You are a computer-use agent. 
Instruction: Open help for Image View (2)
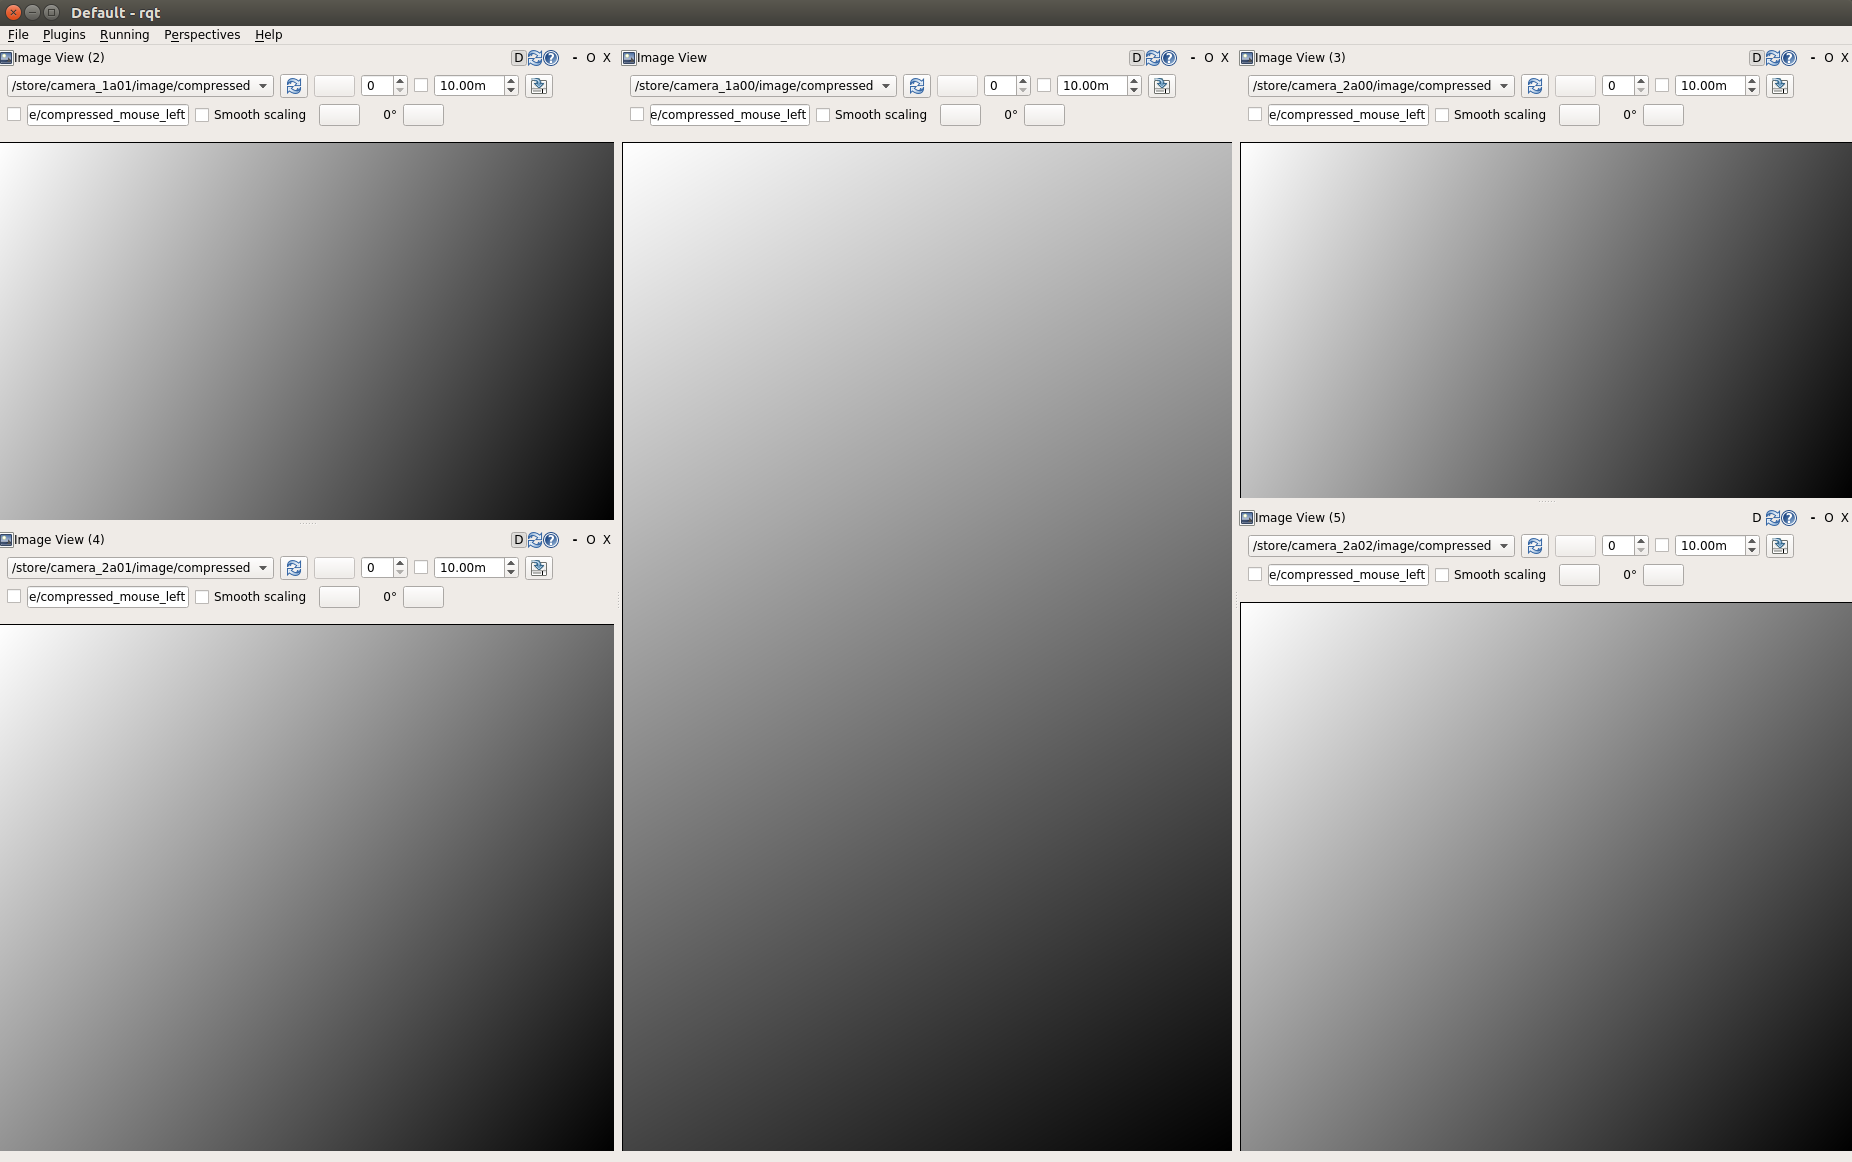pos(552,57)
